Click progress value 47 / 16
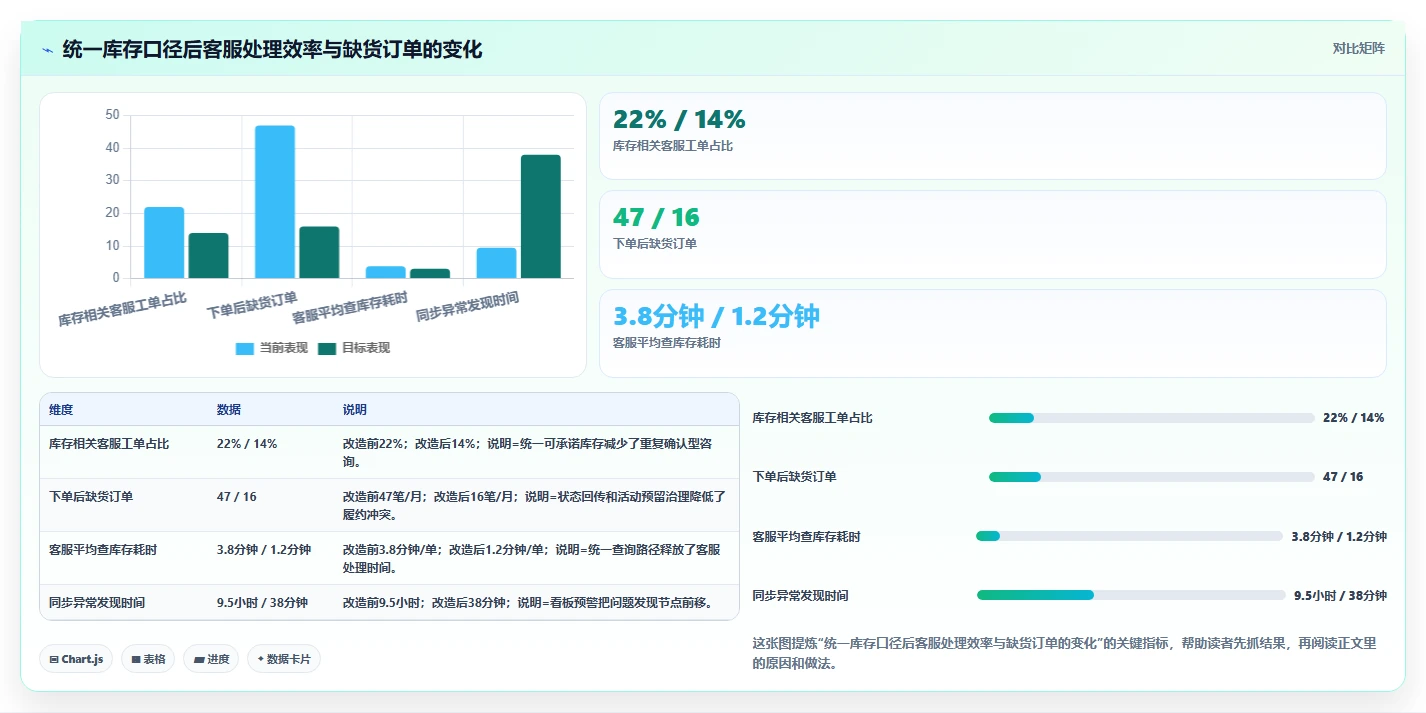 click(1343, 477)
